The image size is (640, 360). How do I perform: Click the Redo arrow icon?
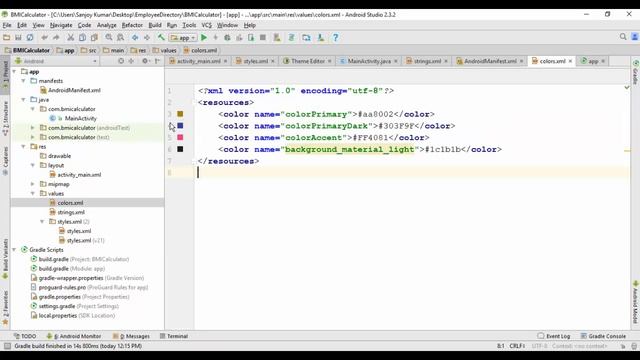pos(56,38)
